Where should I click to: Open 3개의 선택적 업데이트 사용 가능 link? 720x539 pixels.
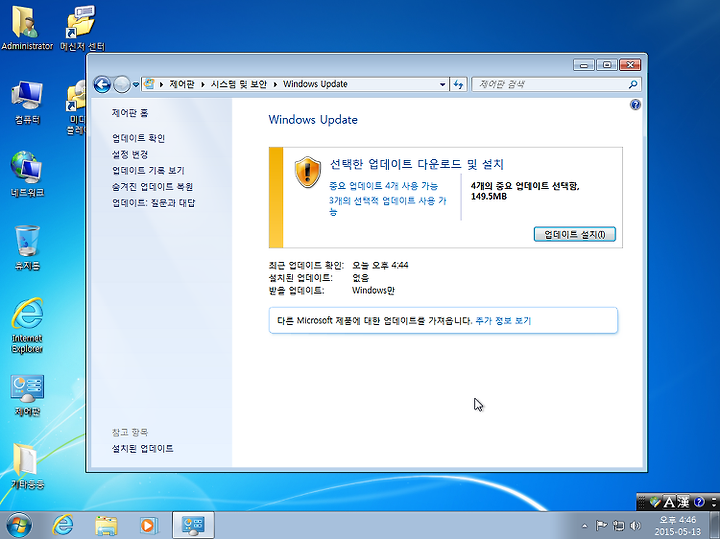click(x=388, y=206)
